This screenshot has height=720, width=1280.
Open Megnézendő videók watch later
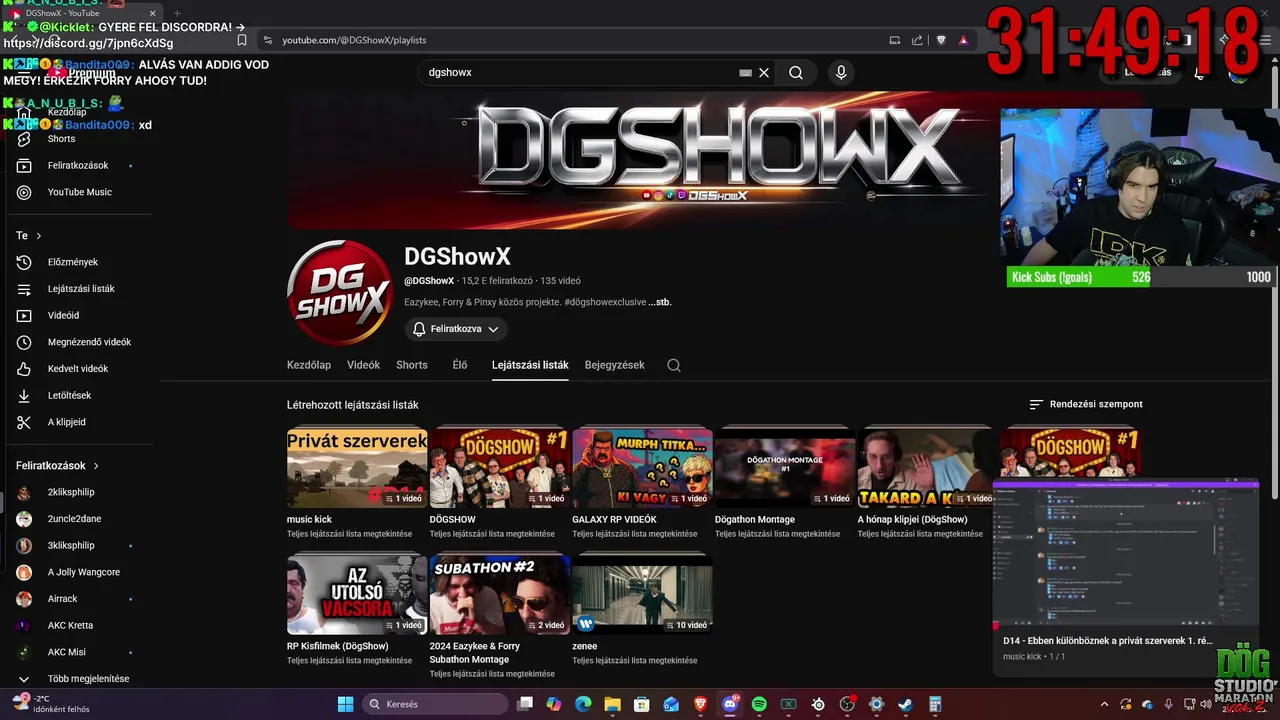click(89, 342)
